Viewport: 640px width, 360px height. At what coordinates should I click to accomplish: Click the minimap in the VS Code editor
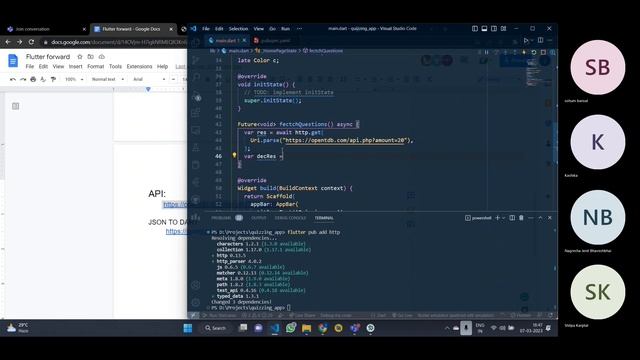[532, 73]
